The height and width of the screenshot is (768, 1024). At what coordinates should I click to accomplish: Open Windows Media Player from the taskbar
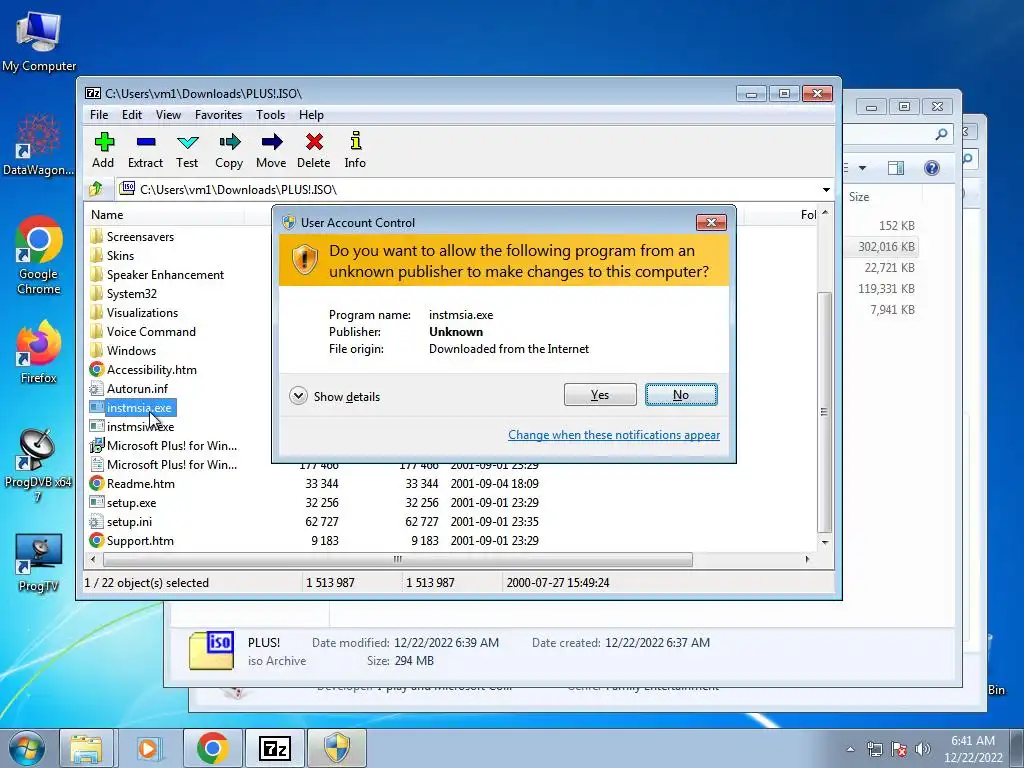(148, 748)
